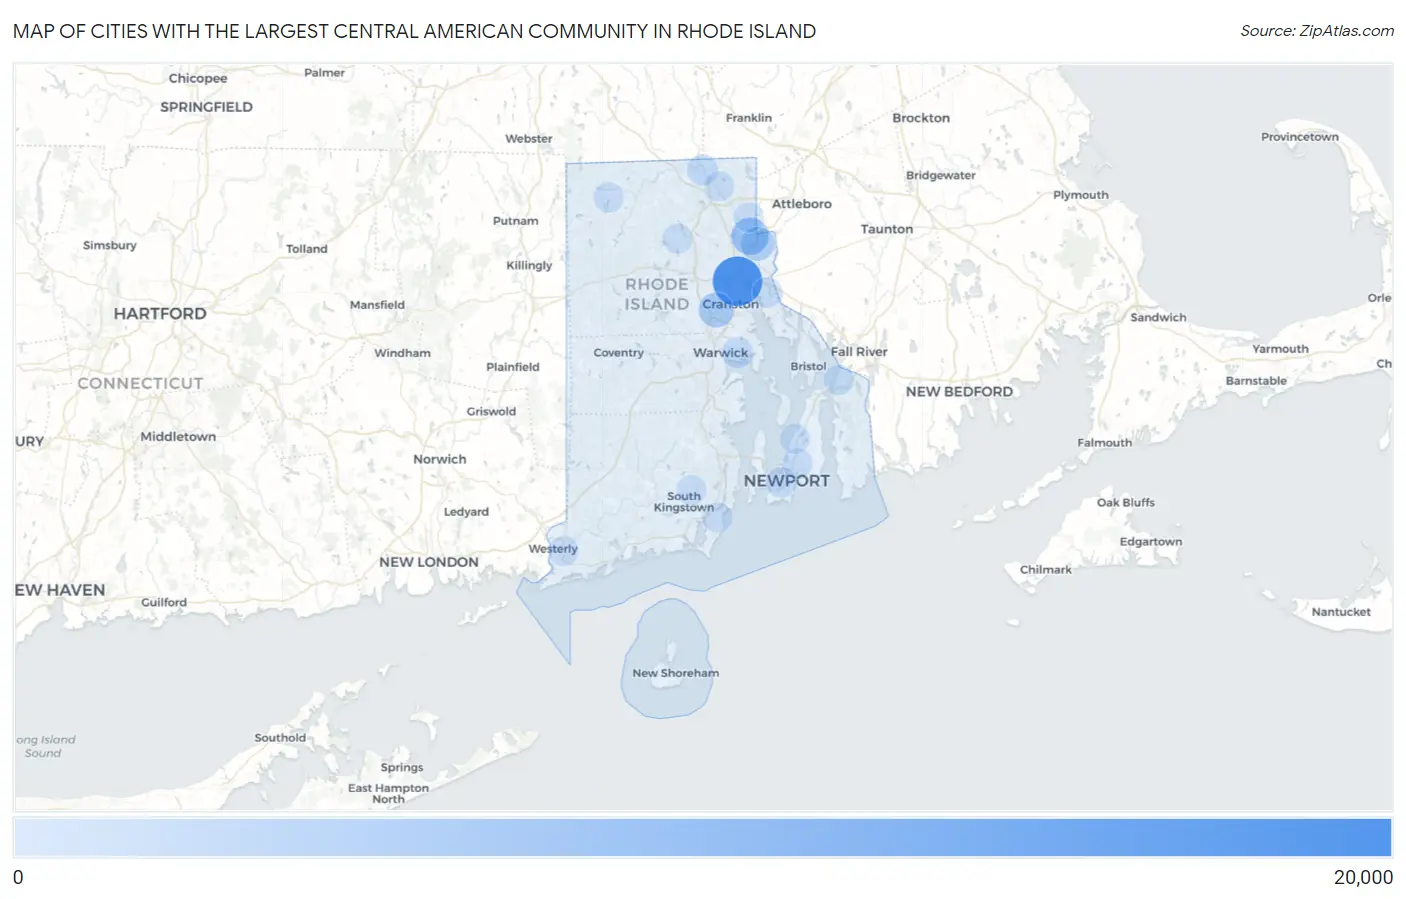Click the Killingly label
This screenshot has height=899, width=1406.
pyautogui.click(x=530, y=266)
